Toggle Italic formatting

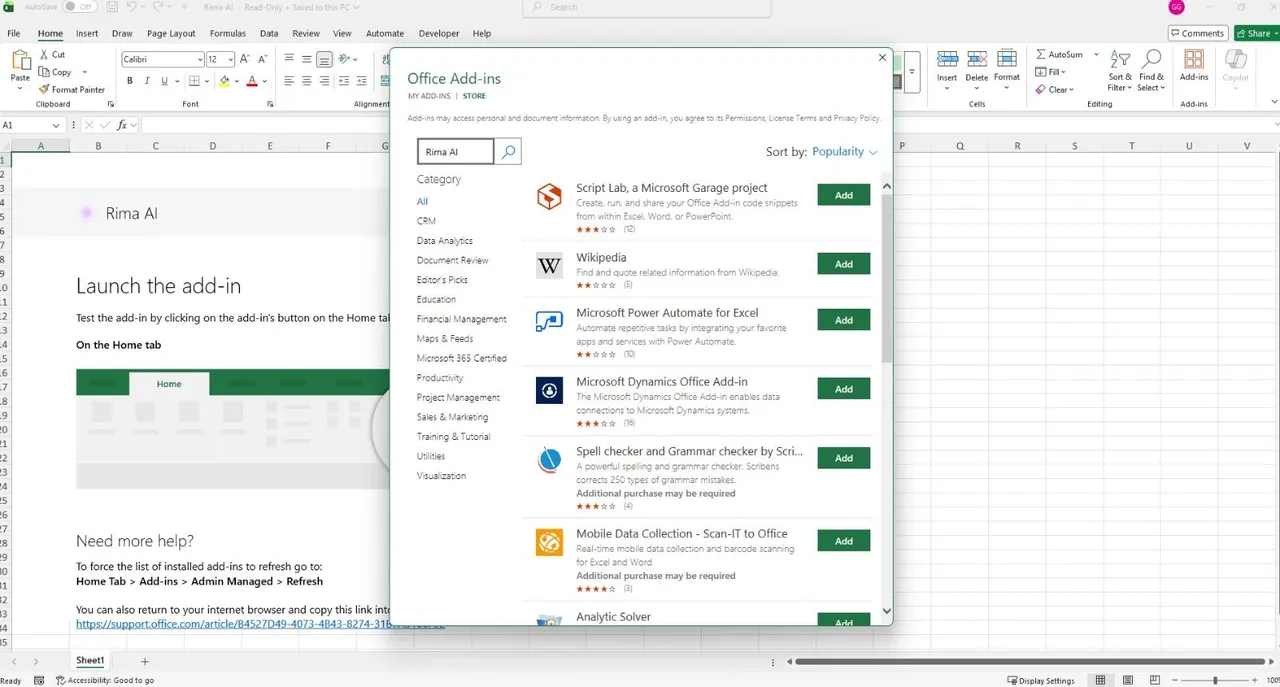(146, 81)
